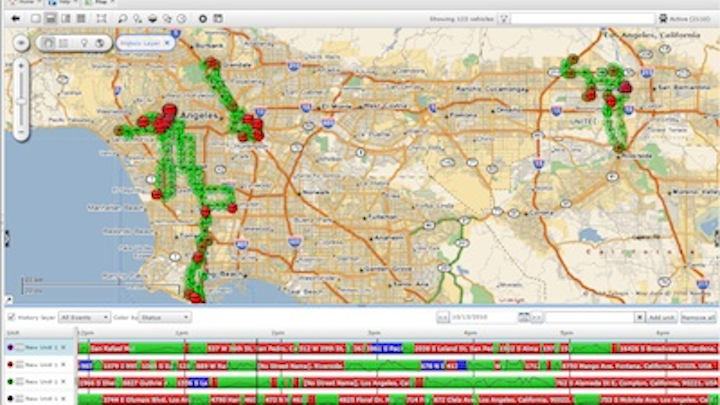Open the Home menu
Image resolution: width=720 pixels, height=405 pixels.
pos(25,2)
